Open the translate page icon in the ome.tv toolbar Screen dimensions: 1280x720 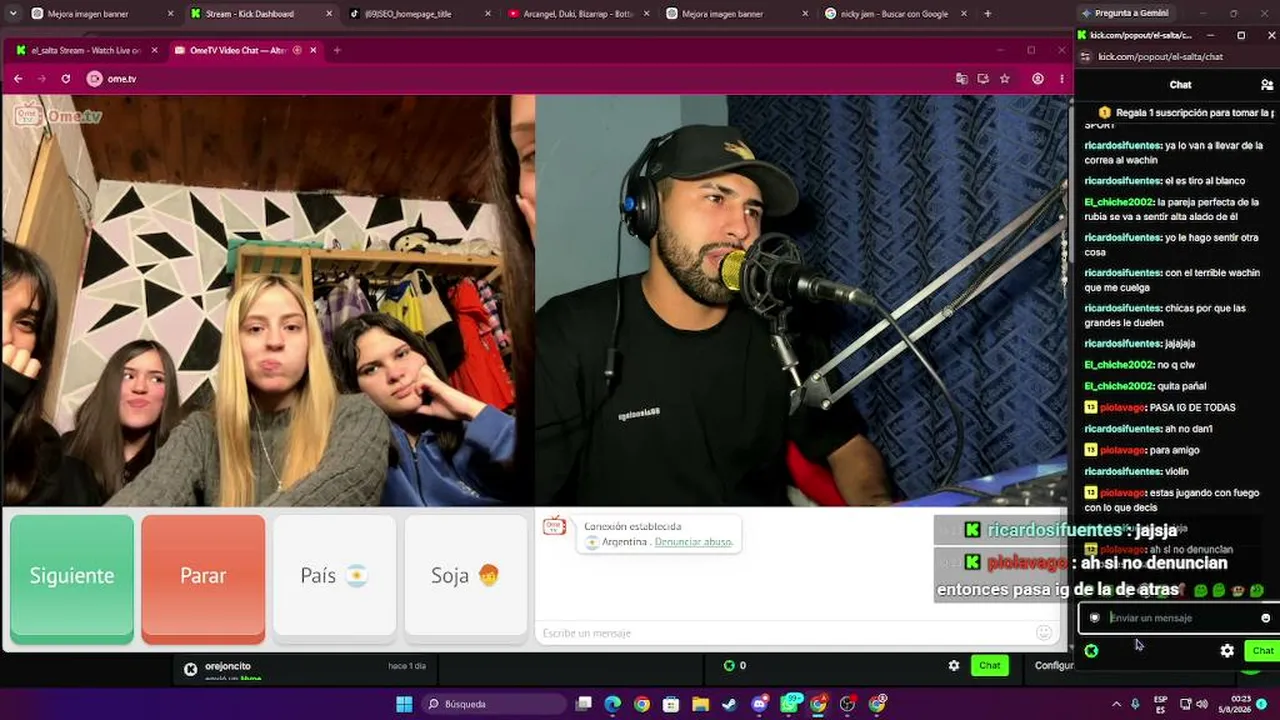click(961, 79)
